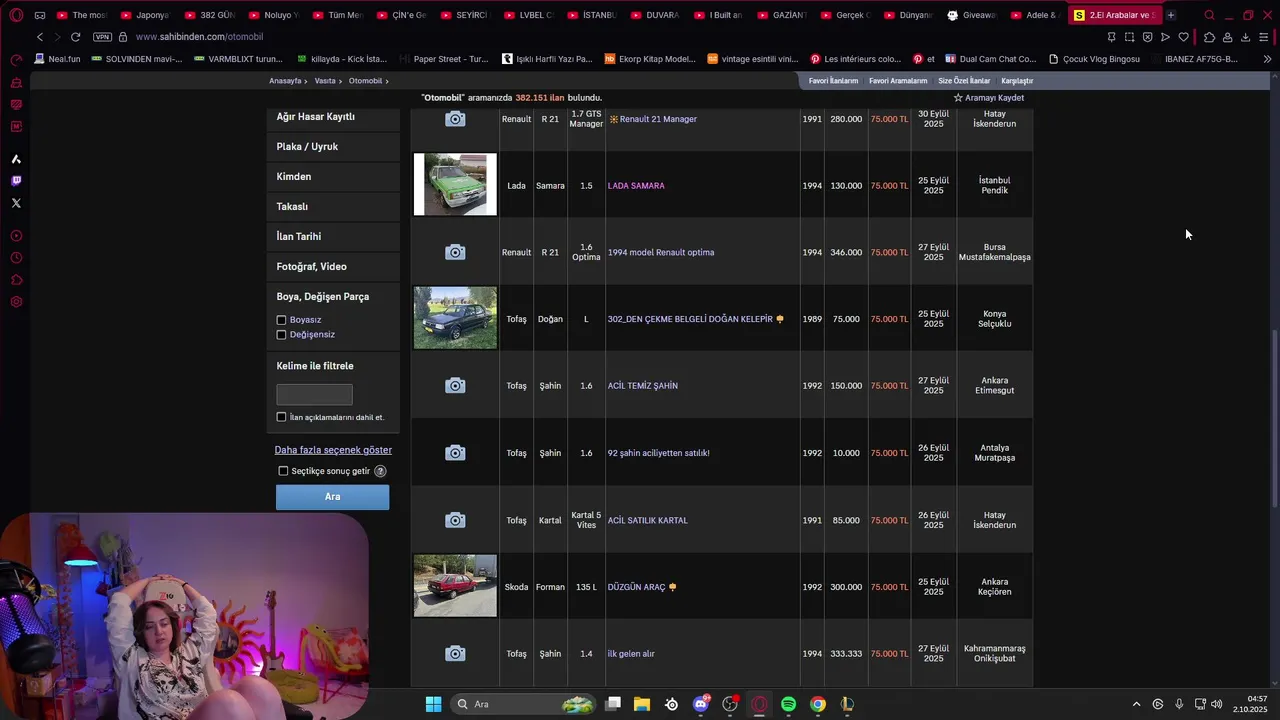Open League of Legends taskbar icon
This screenshot has height=720, width=1280.
coord(847,704)
